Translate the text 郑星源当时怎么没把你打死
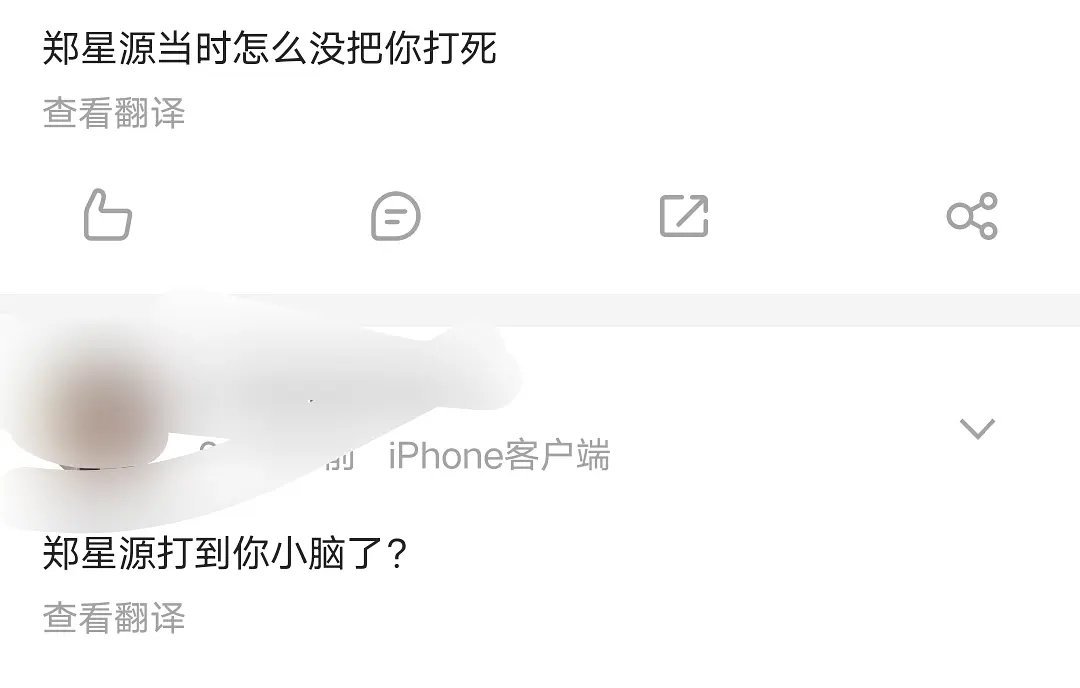 [114, 113]
